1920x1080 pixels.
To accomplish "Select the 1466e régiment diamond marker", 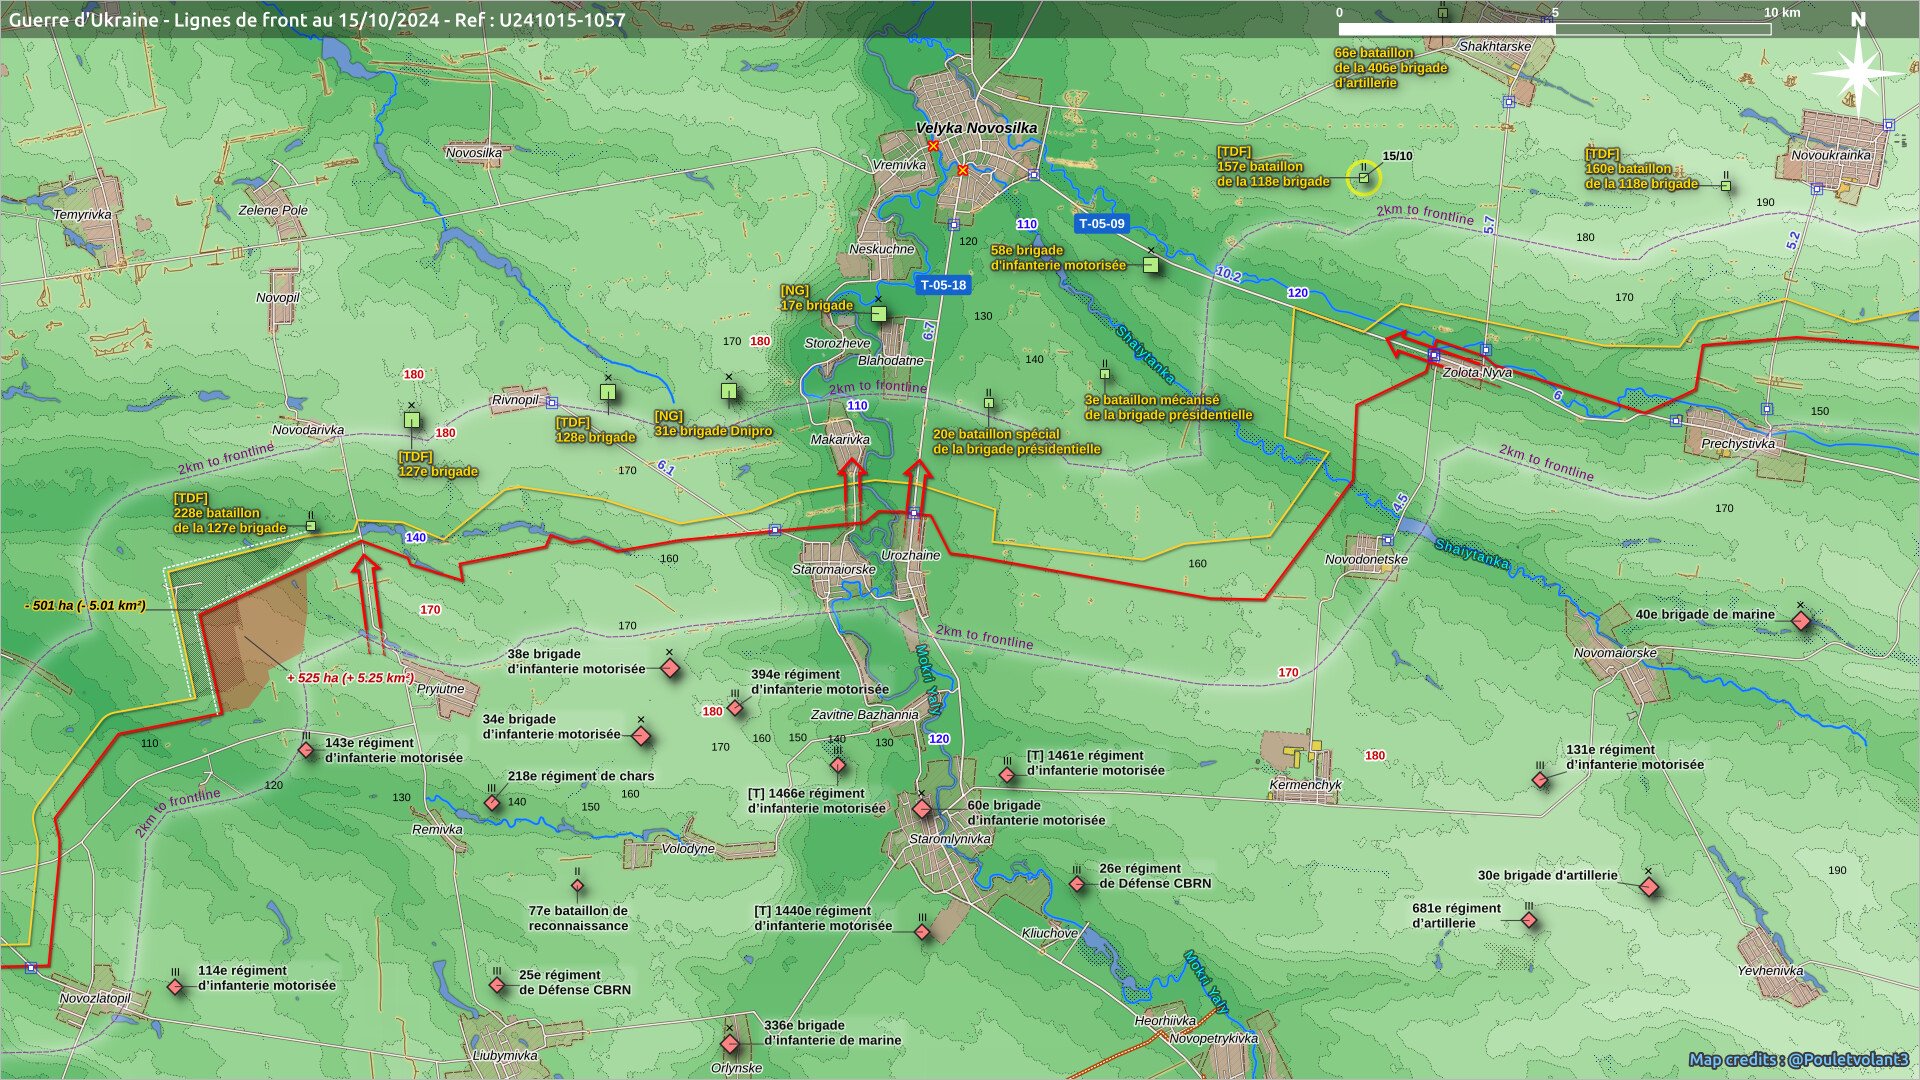I will 838,765.
